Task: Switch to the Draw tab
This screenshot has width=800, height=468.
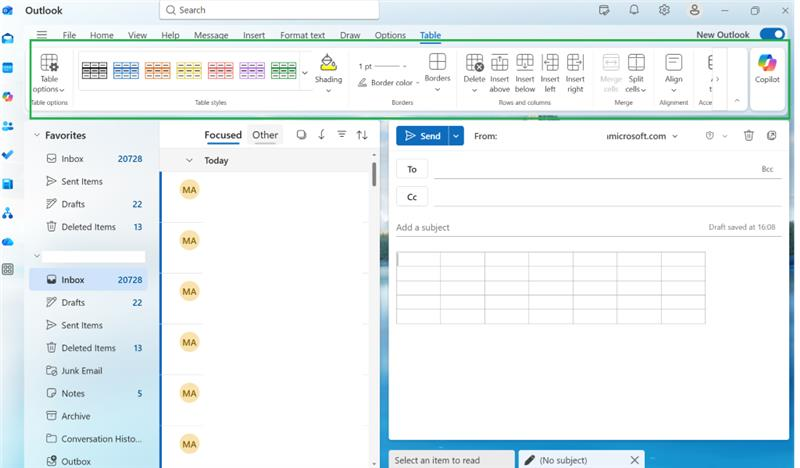Action: [x=350, y=35]
